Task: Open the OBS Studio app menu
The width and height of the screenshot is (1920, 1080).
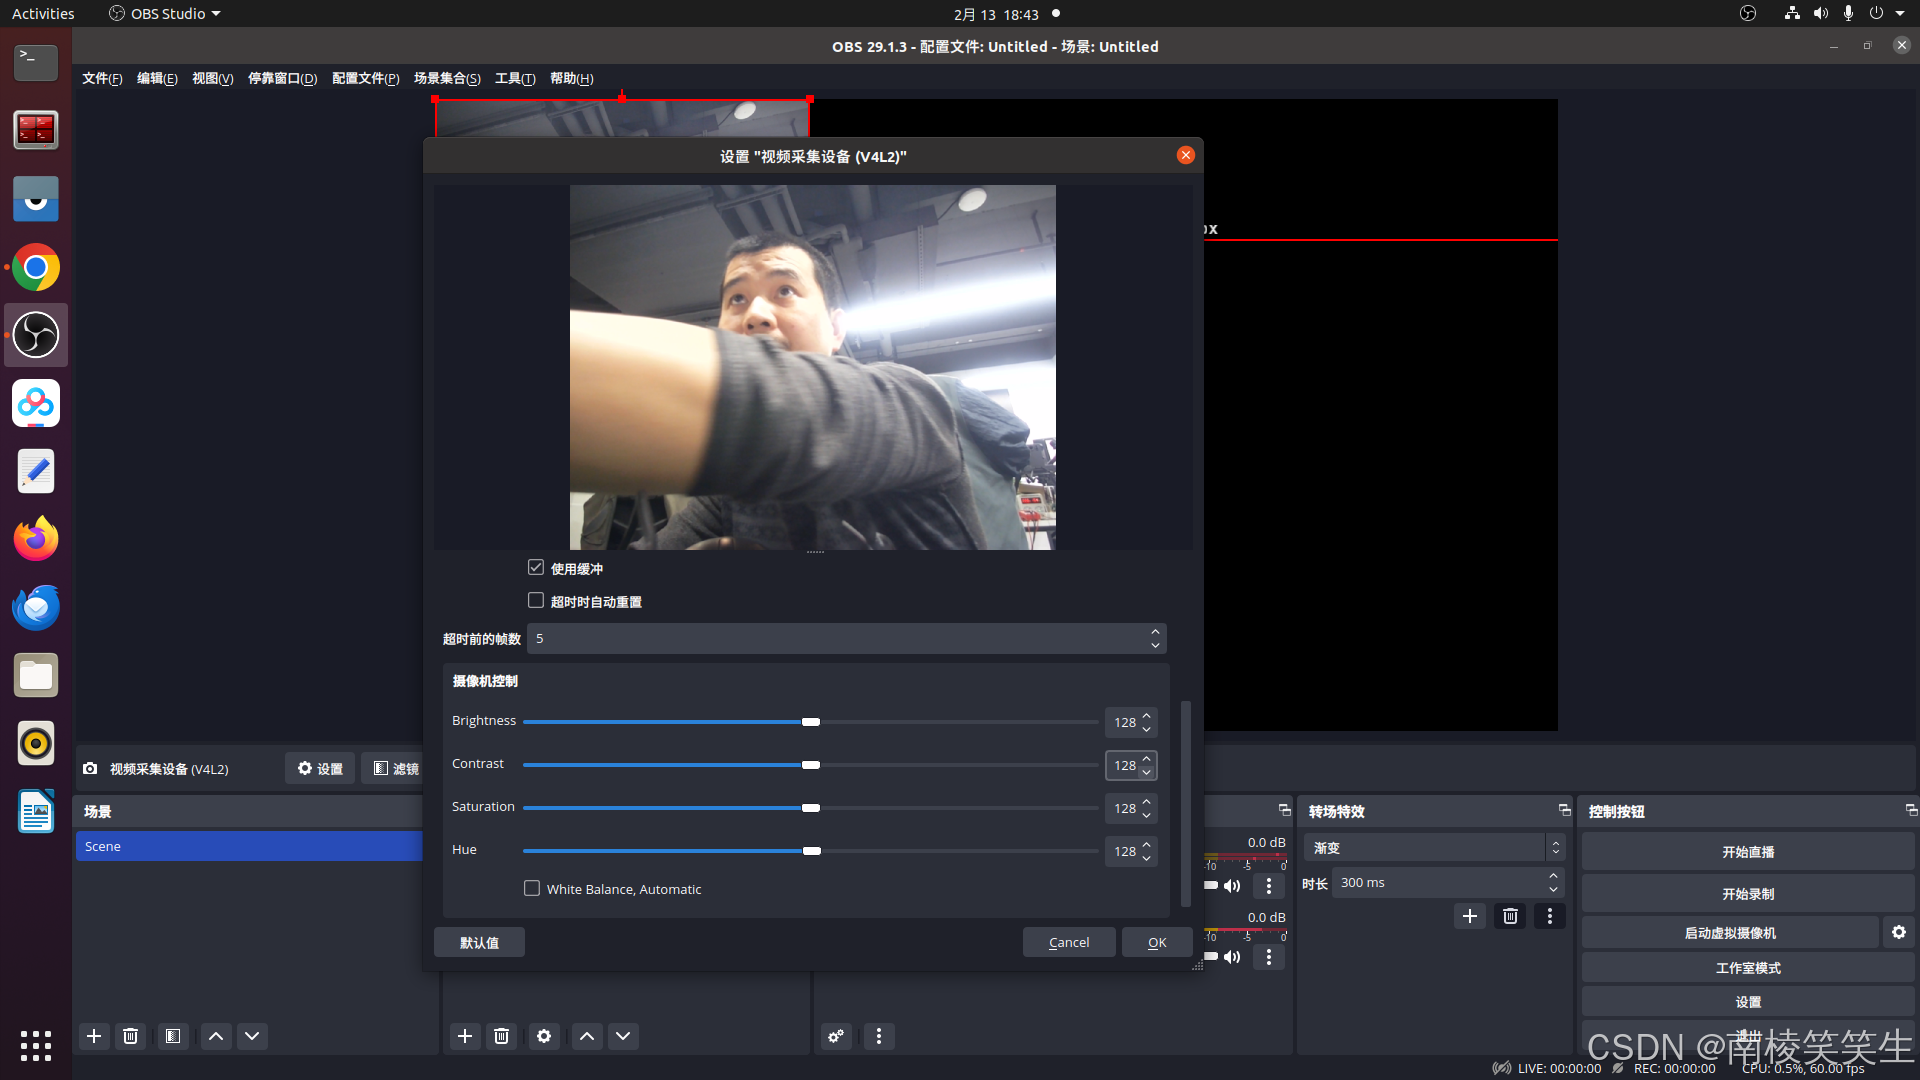Action: pyautogui.click(x=165, y=14)
